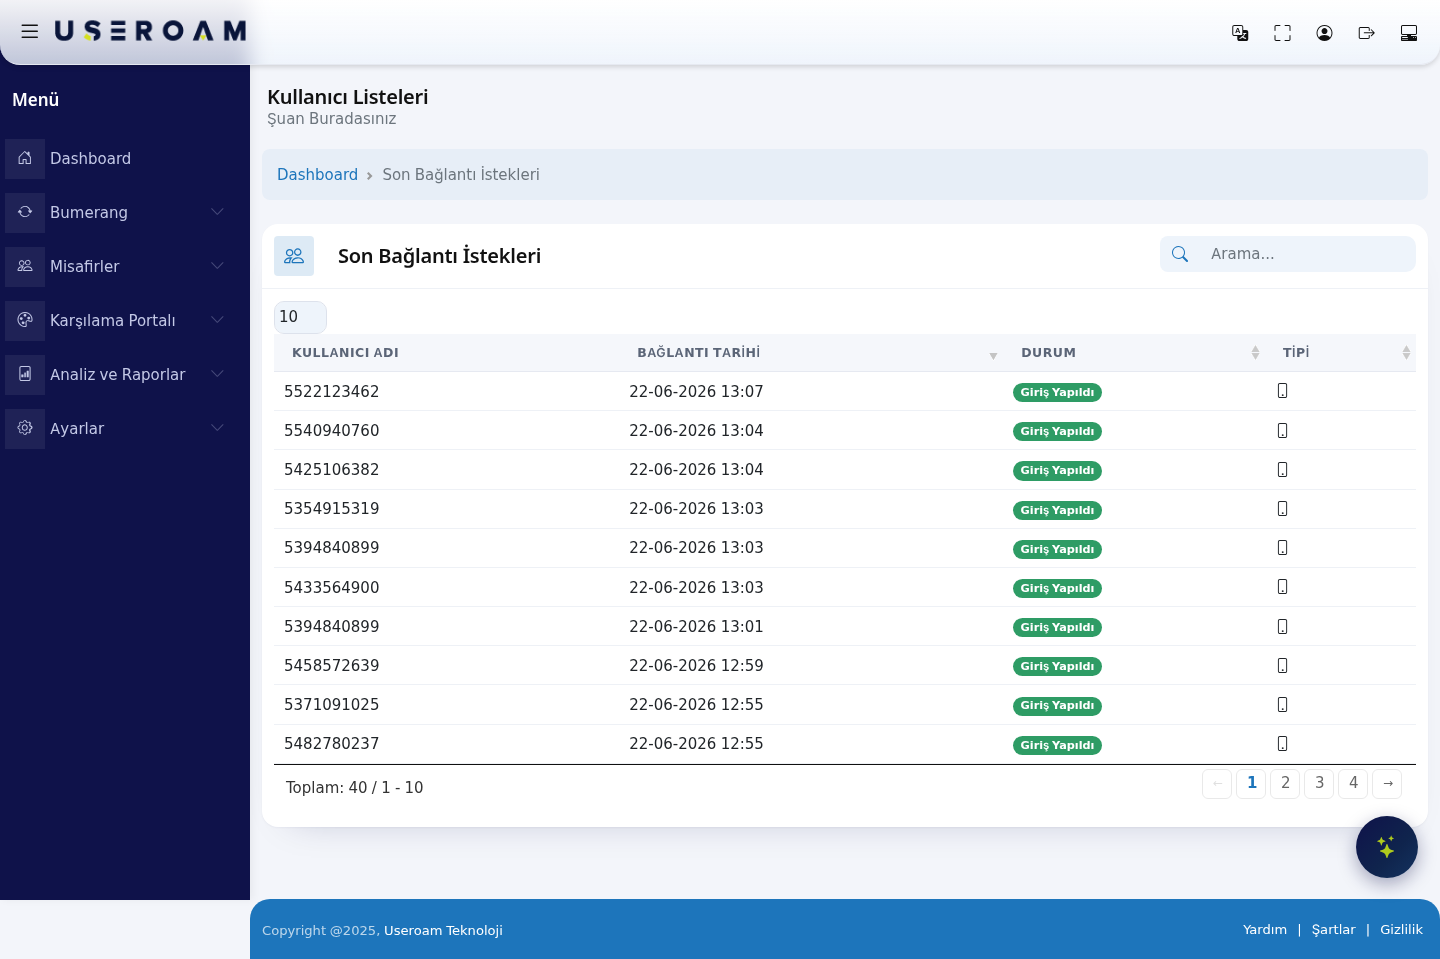
Task: Expand the Bumerang submenu chevron
Action: tap(217, 212)
